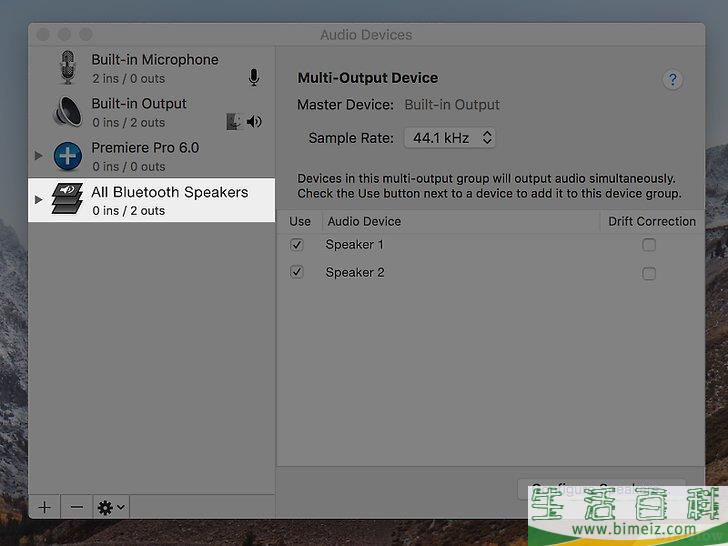
Task: Click the Speaker 1 device name
Action: tap(354, 245)
